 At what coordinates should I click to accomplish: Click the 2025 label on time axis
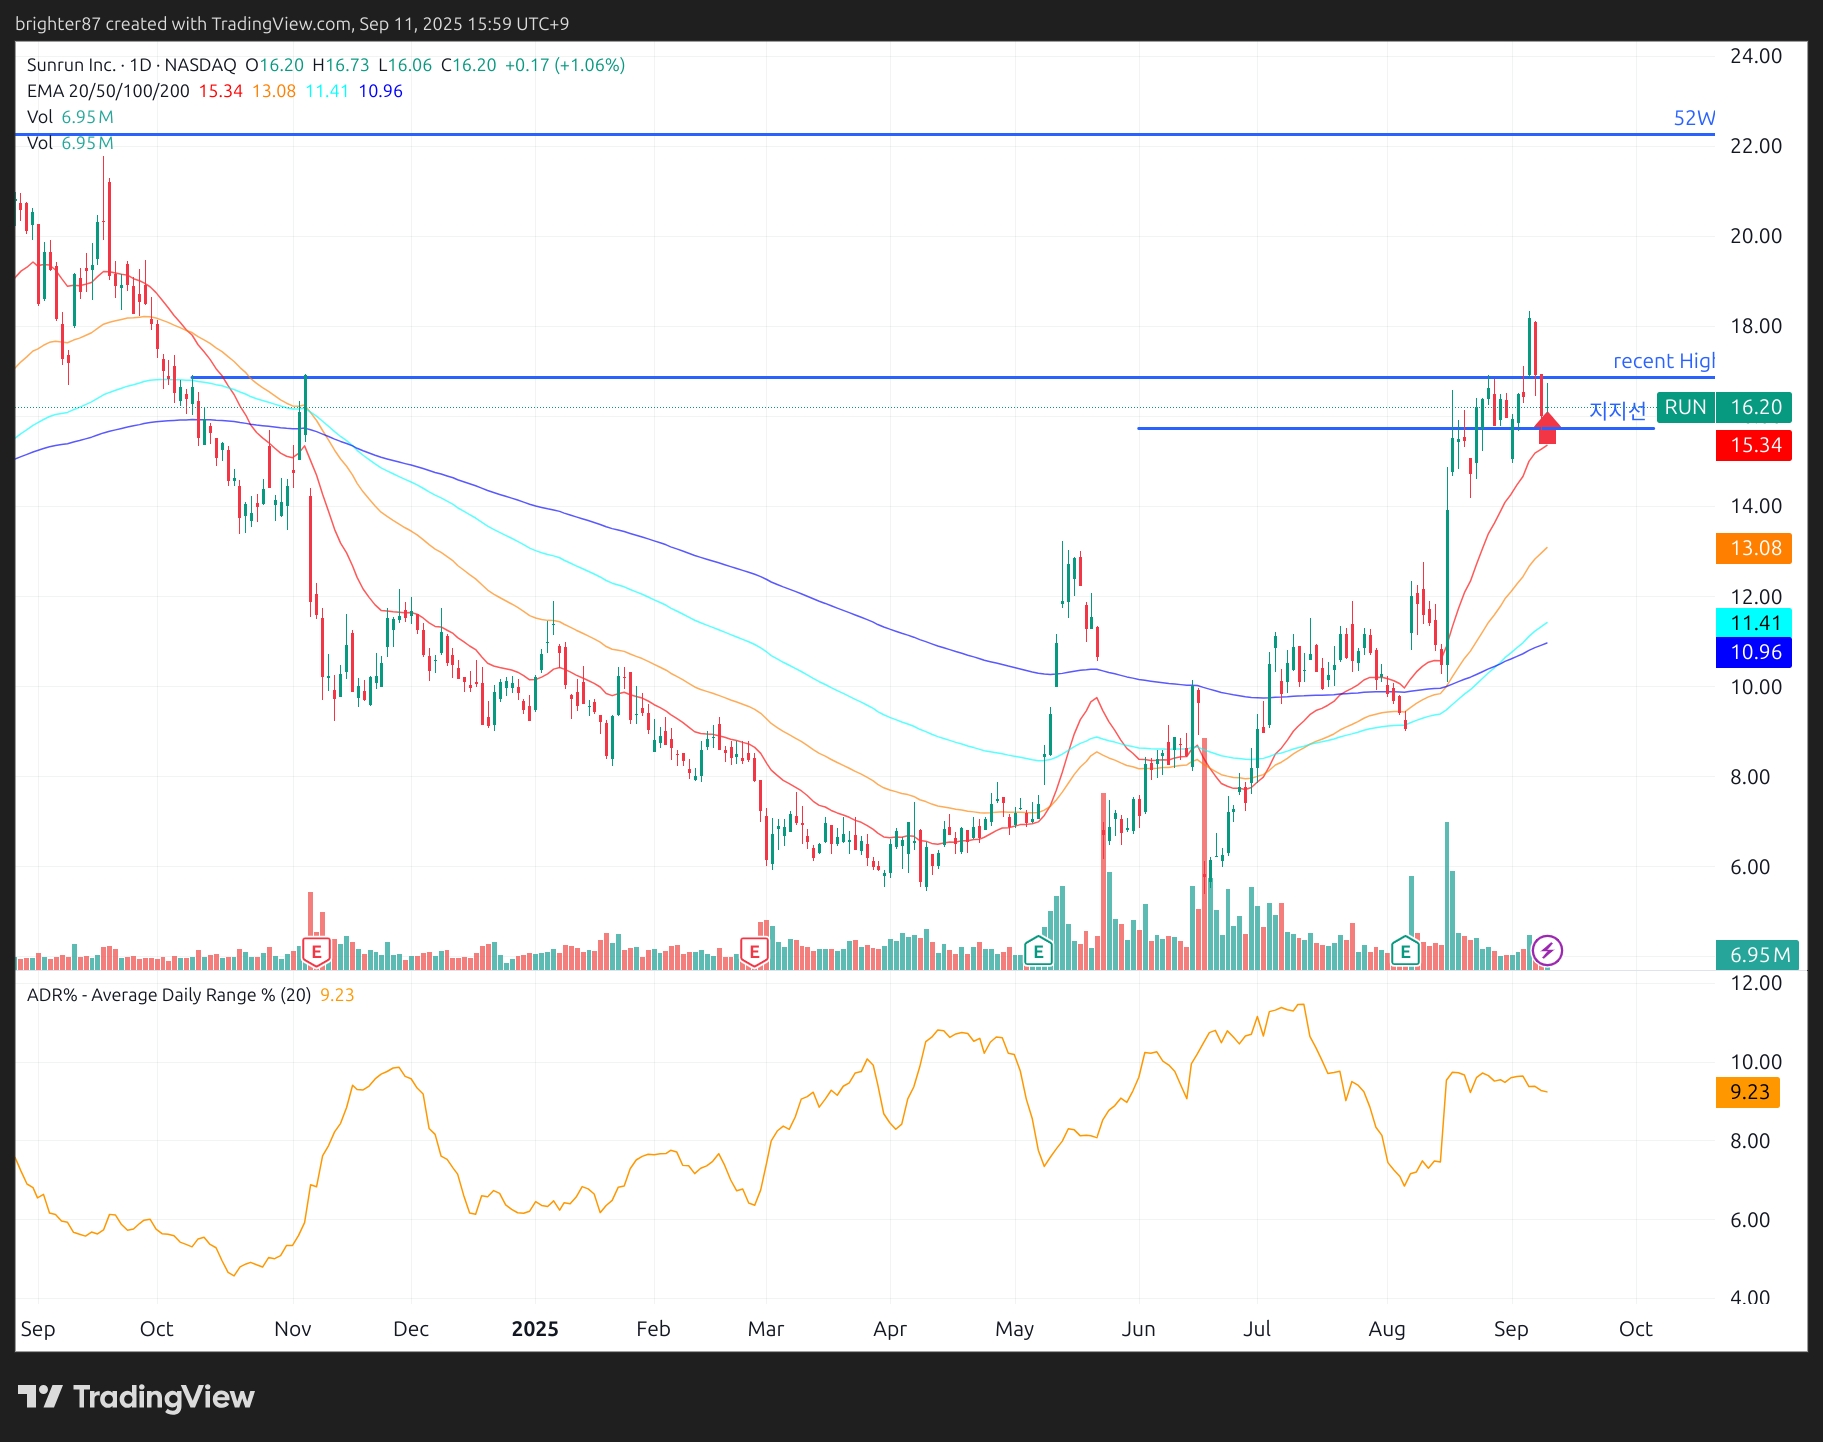coord(534,1329)
